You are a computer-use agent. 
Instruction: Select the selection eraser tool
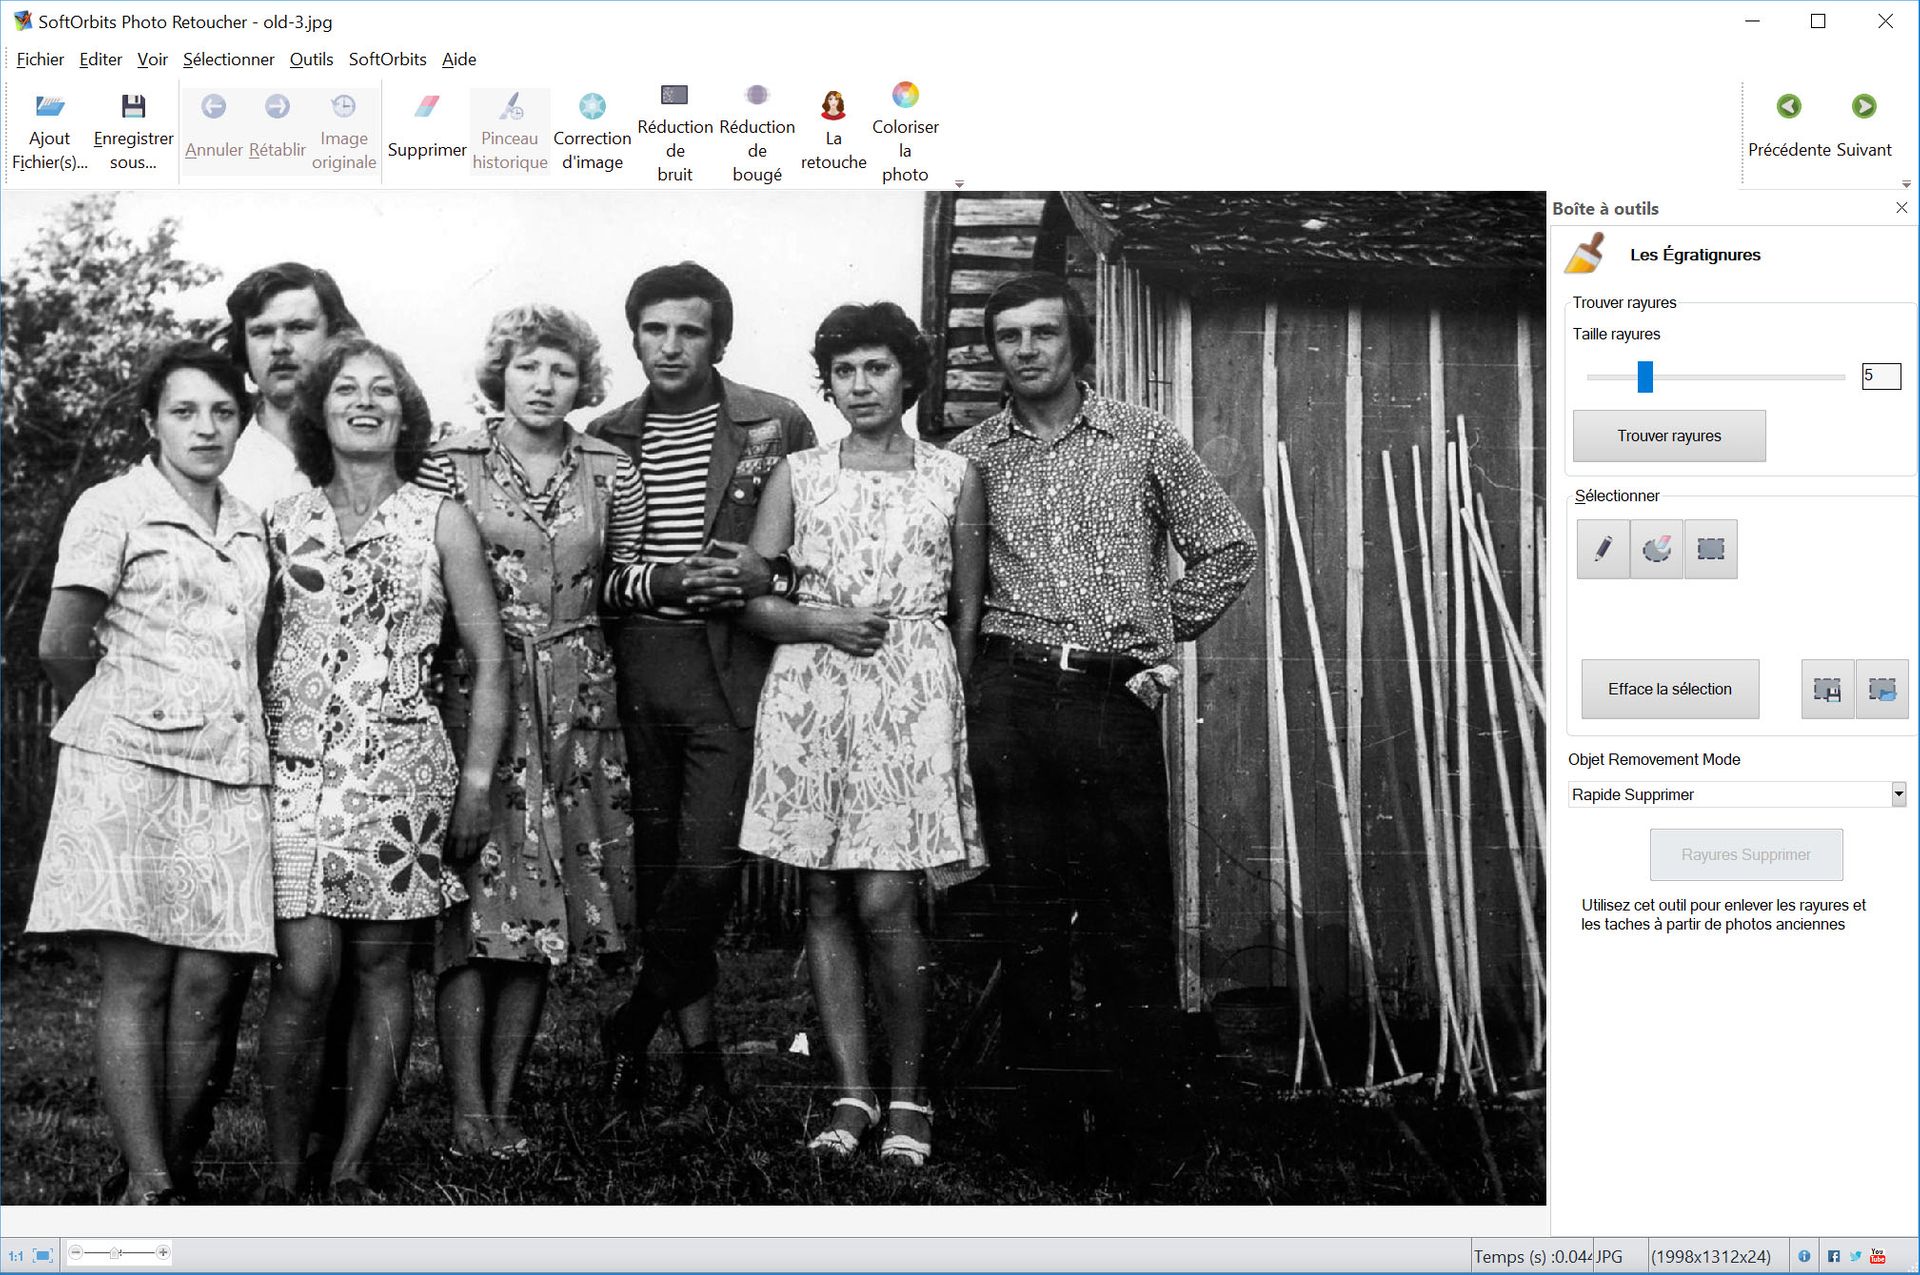tap(1657, 549)
